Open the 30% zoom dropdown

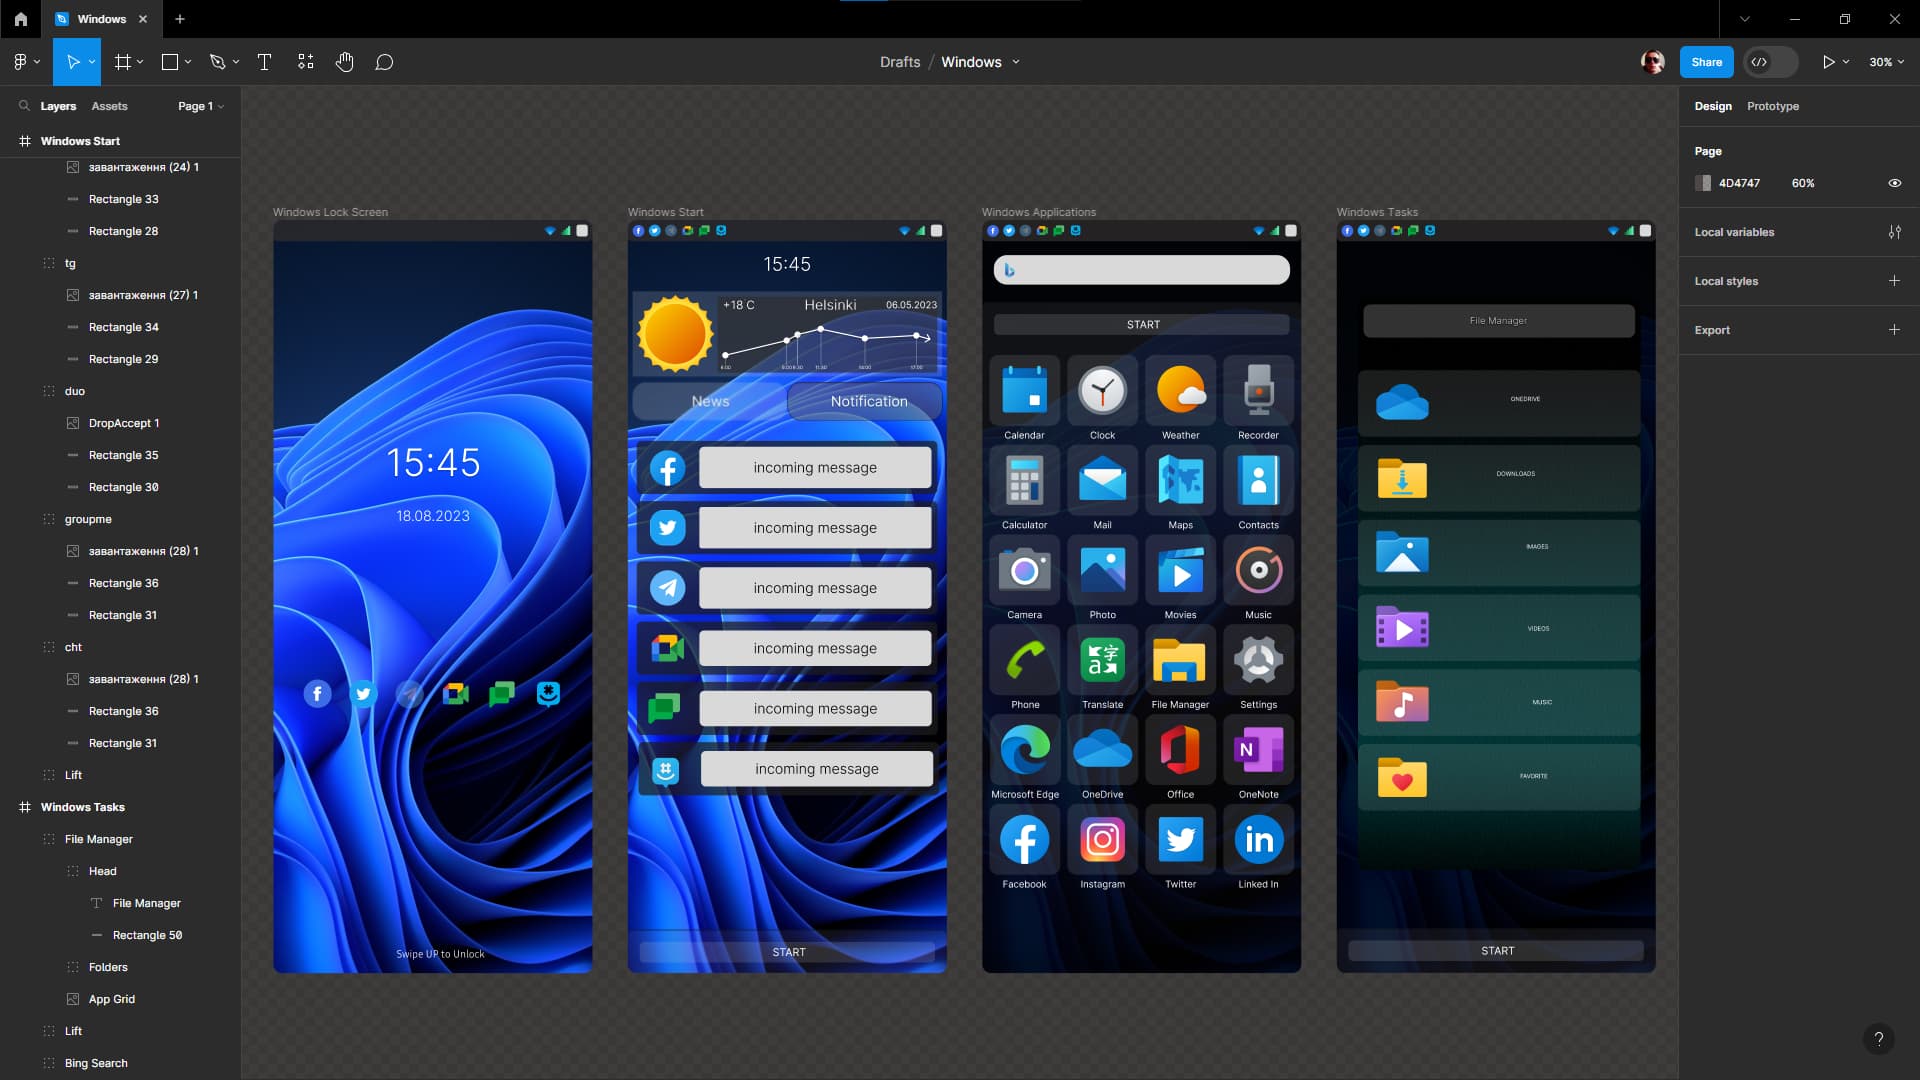(1886, 62)
